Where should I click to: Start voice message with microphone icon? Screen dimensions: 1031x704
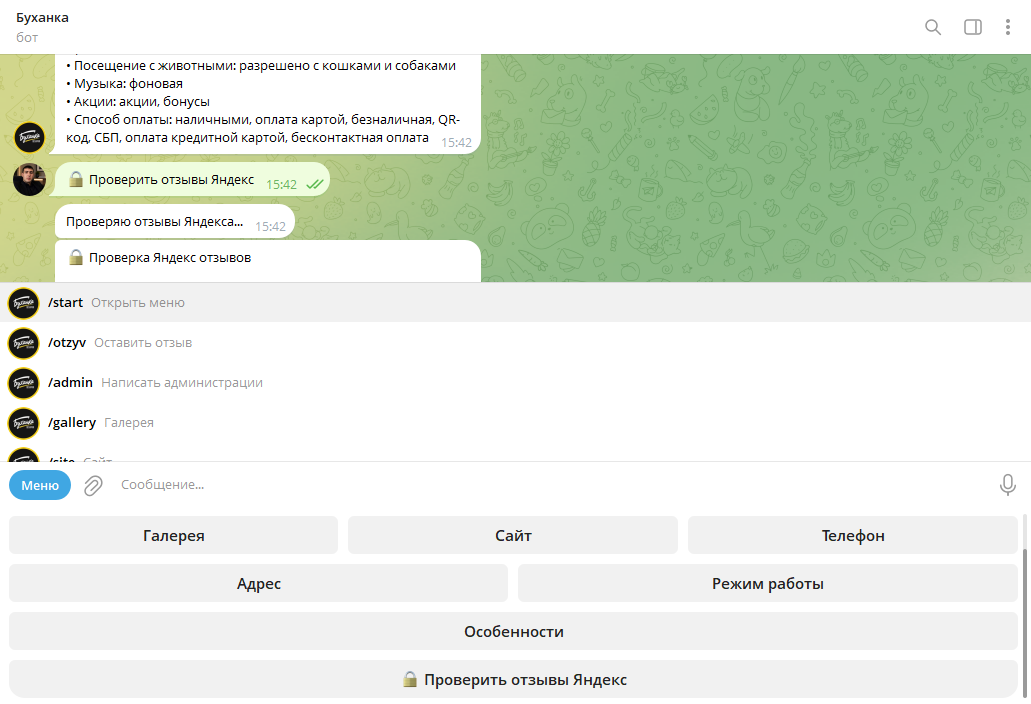(x=1007, y=485)
